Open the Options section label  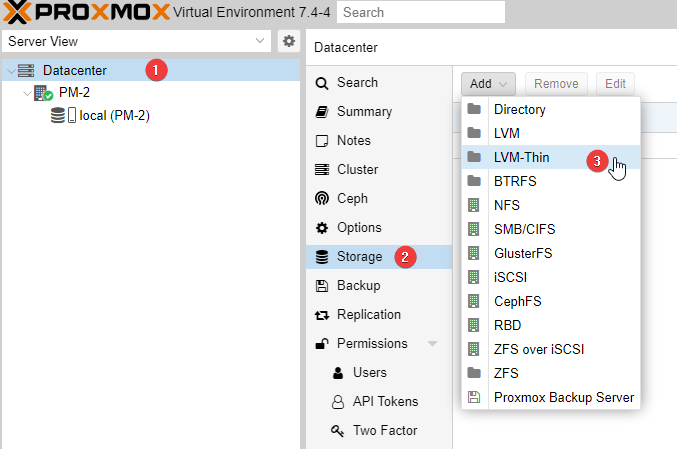(359, 228)
